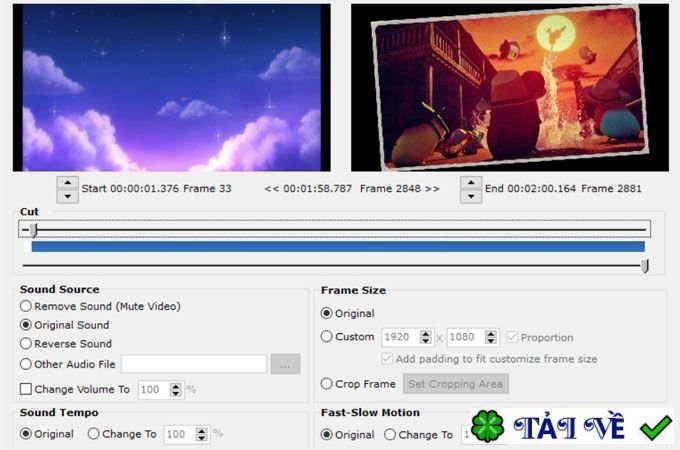Click the End 00:02:00.164 Frame 2881 text
This screenshot has height=450, width=680.
tap(563, 189)
